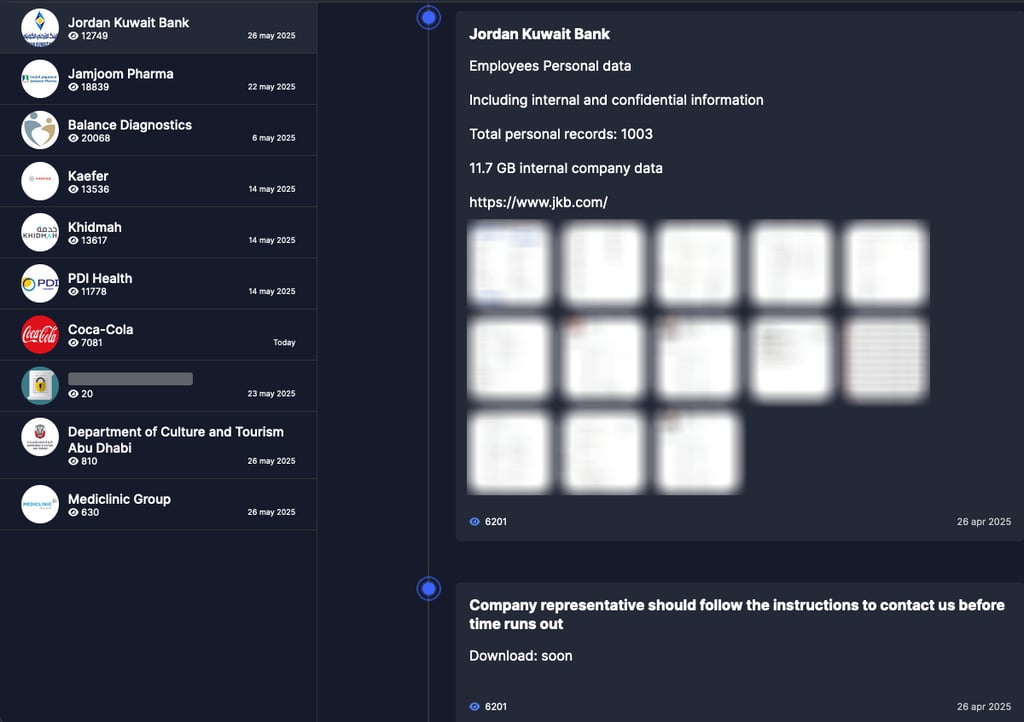This screenshot has height=722, width=1024.
Task: Click the top timeline marker dot
Action: (x=428, y=18)
